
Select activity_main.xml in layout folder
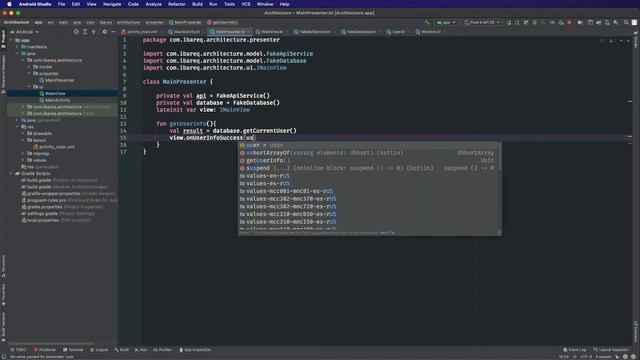pyautogui.click(x=57, y=147)
